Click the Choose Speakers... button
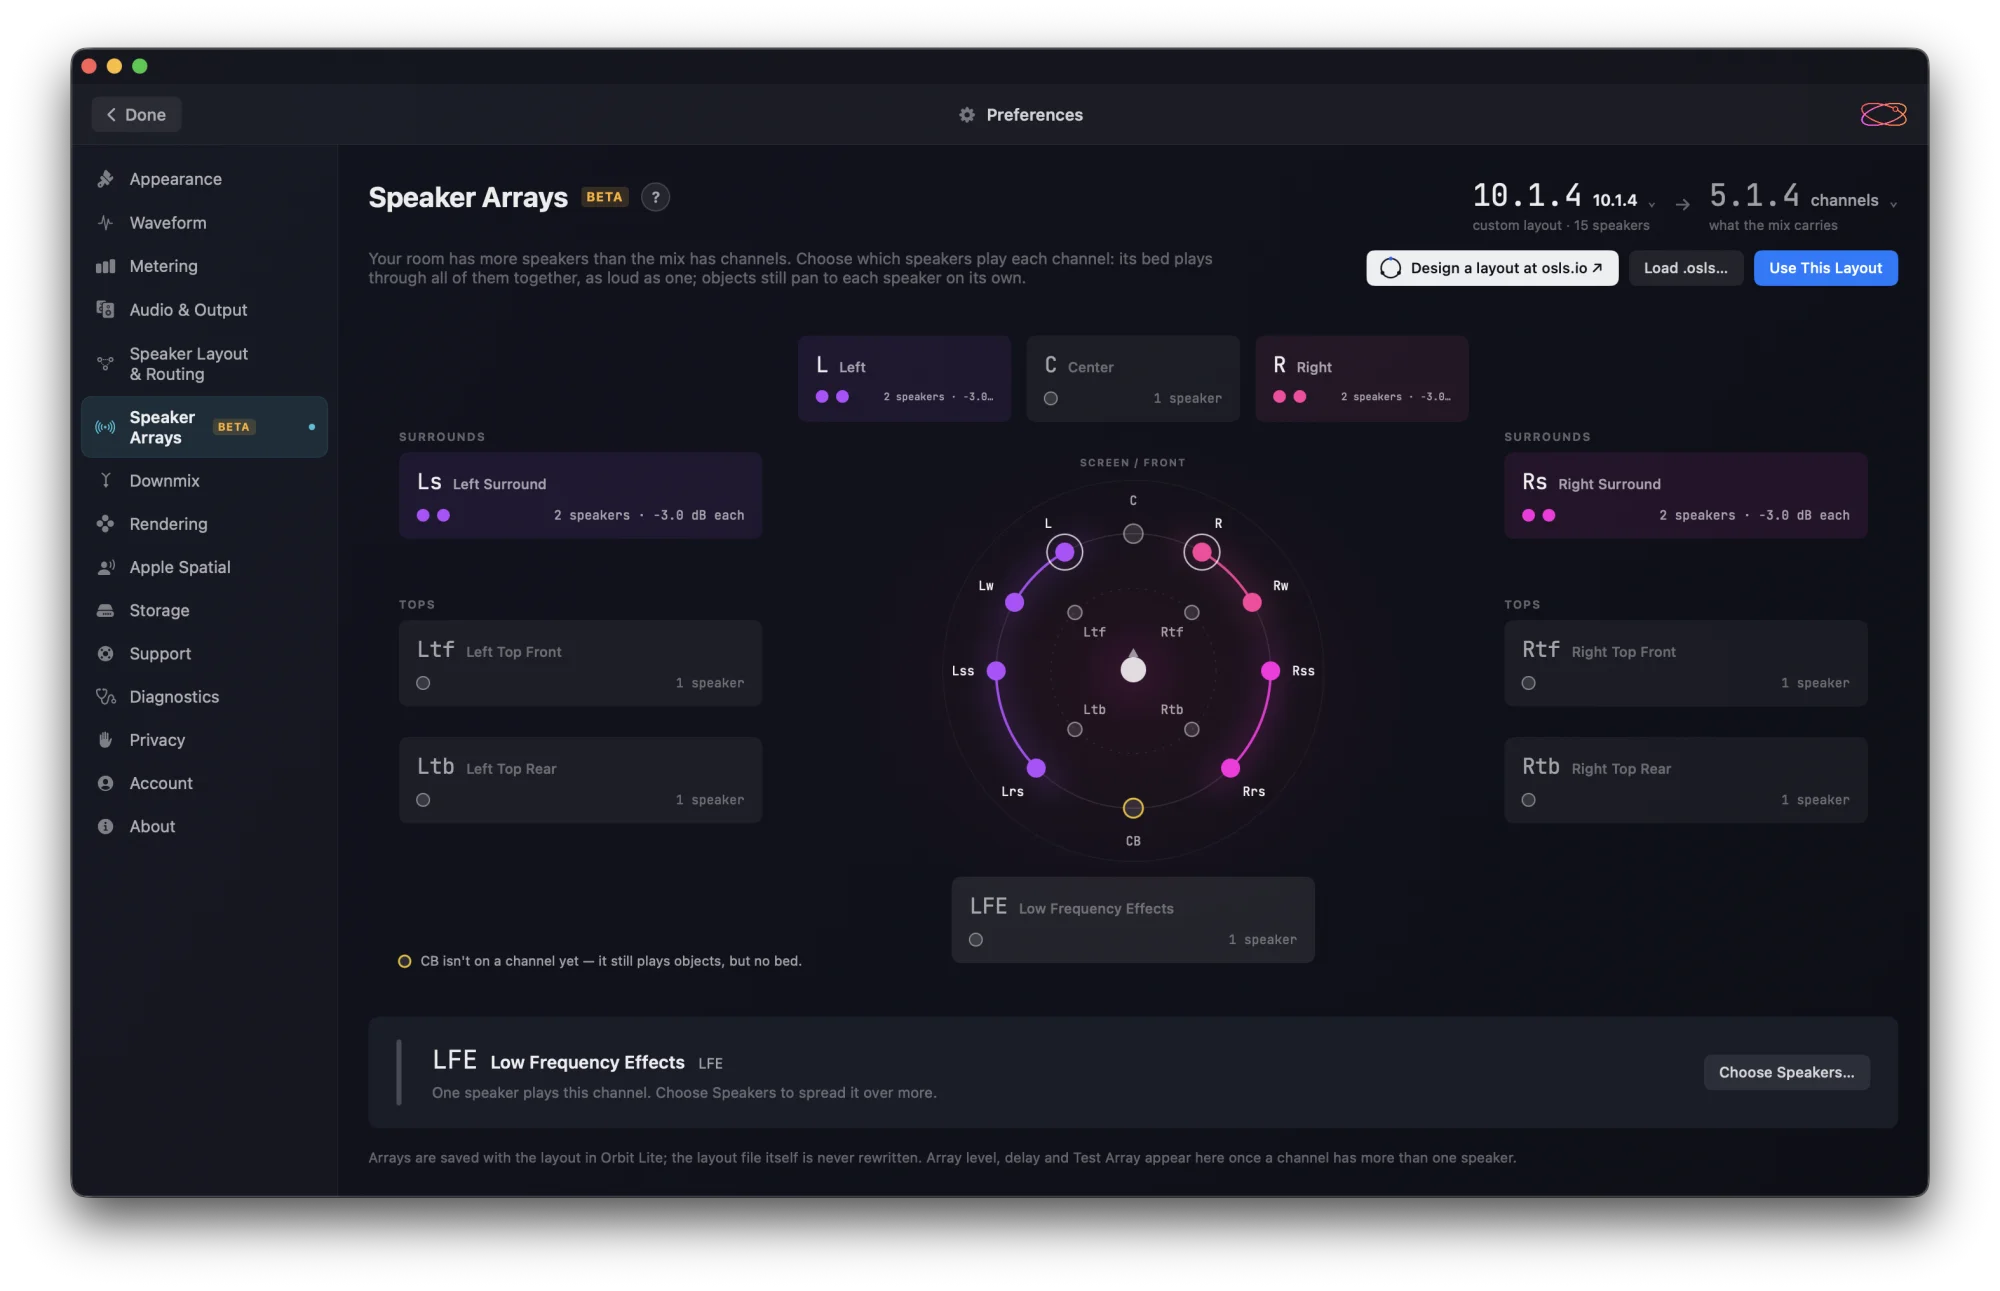The image size is (2000, 1291). (1786, 1072)
